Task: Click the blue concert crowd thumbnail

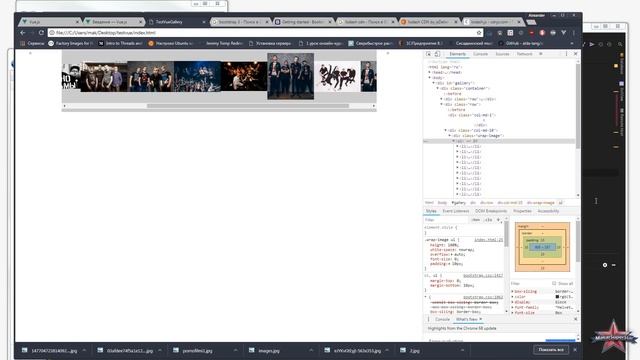Action: 198,76
